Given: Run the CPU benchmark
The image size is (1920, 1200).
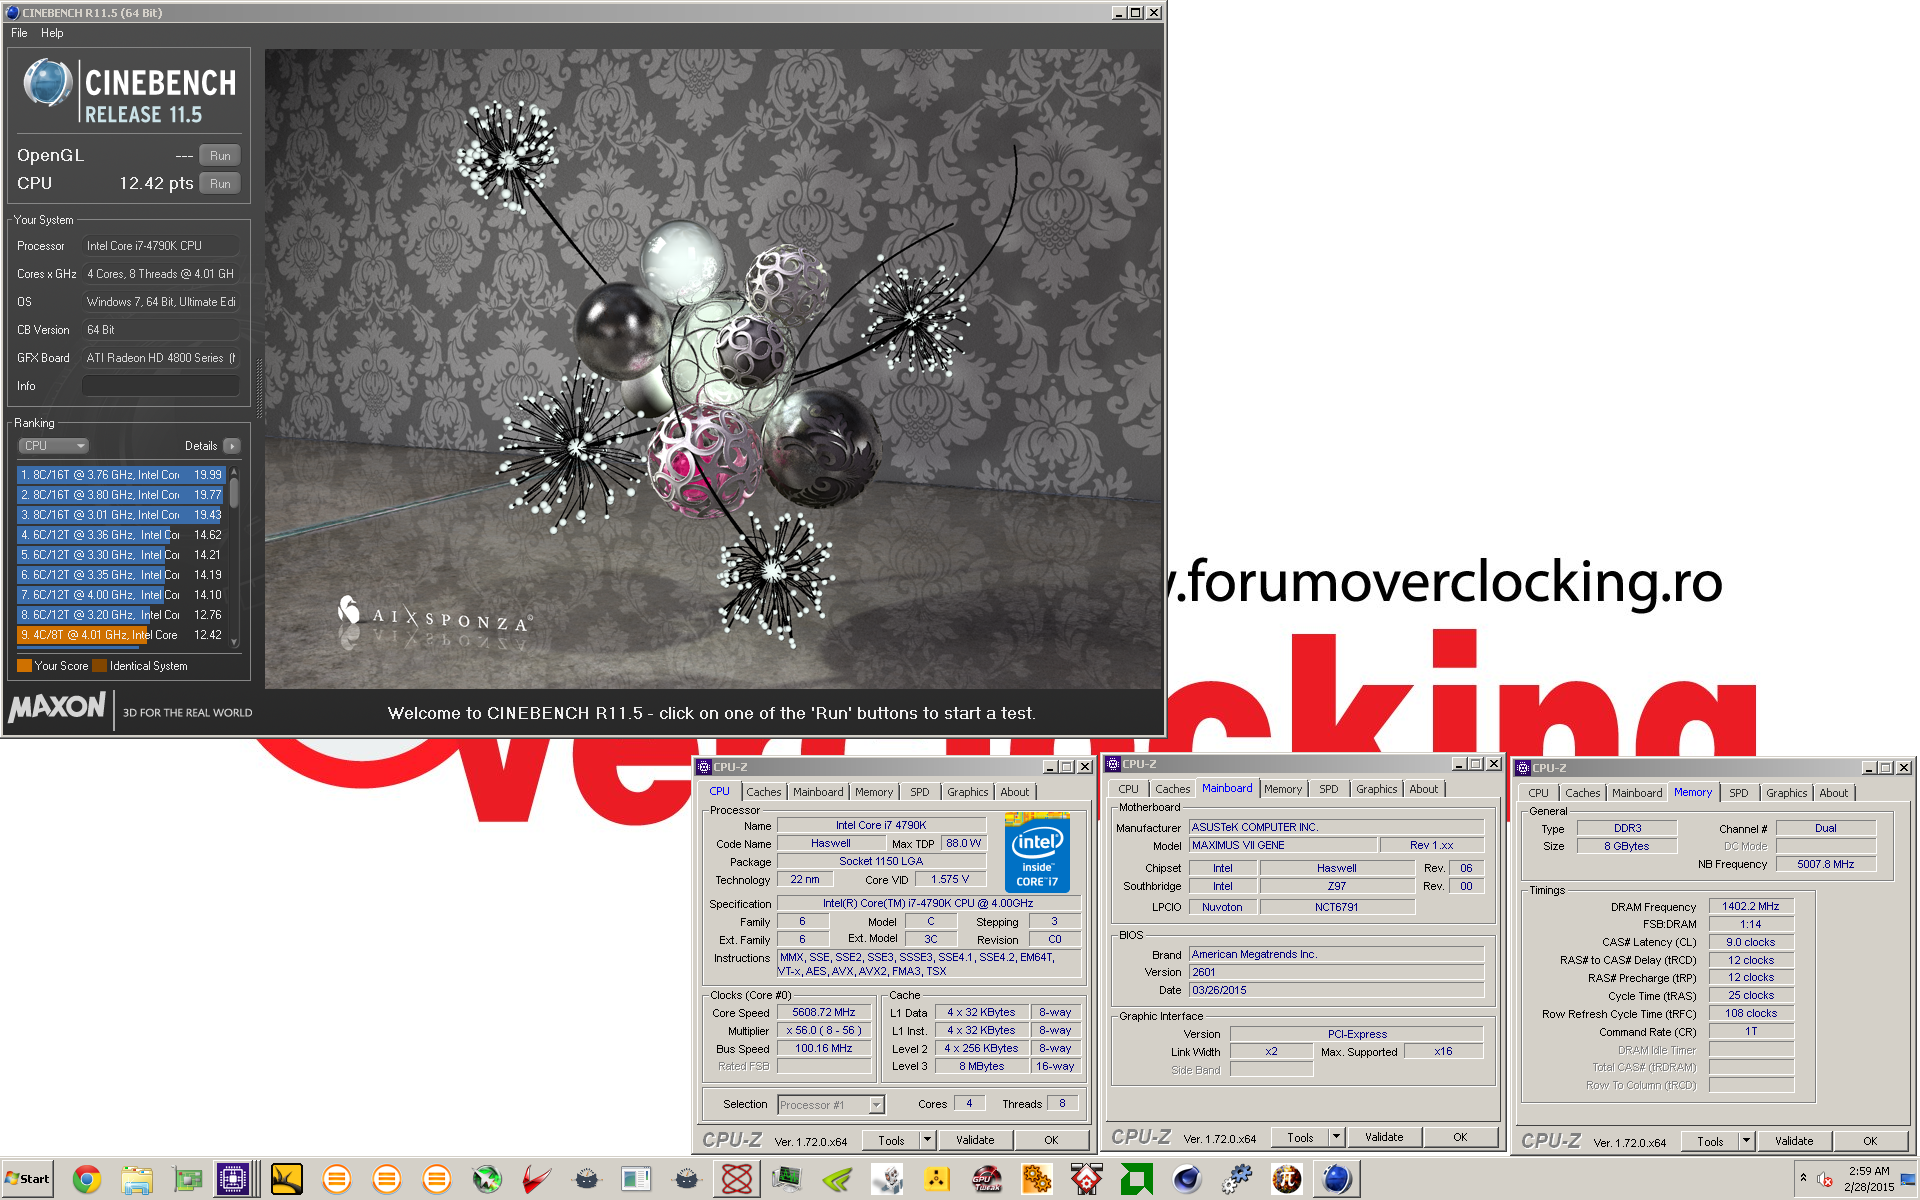Looking at the screenshot, I should (220, 184).
